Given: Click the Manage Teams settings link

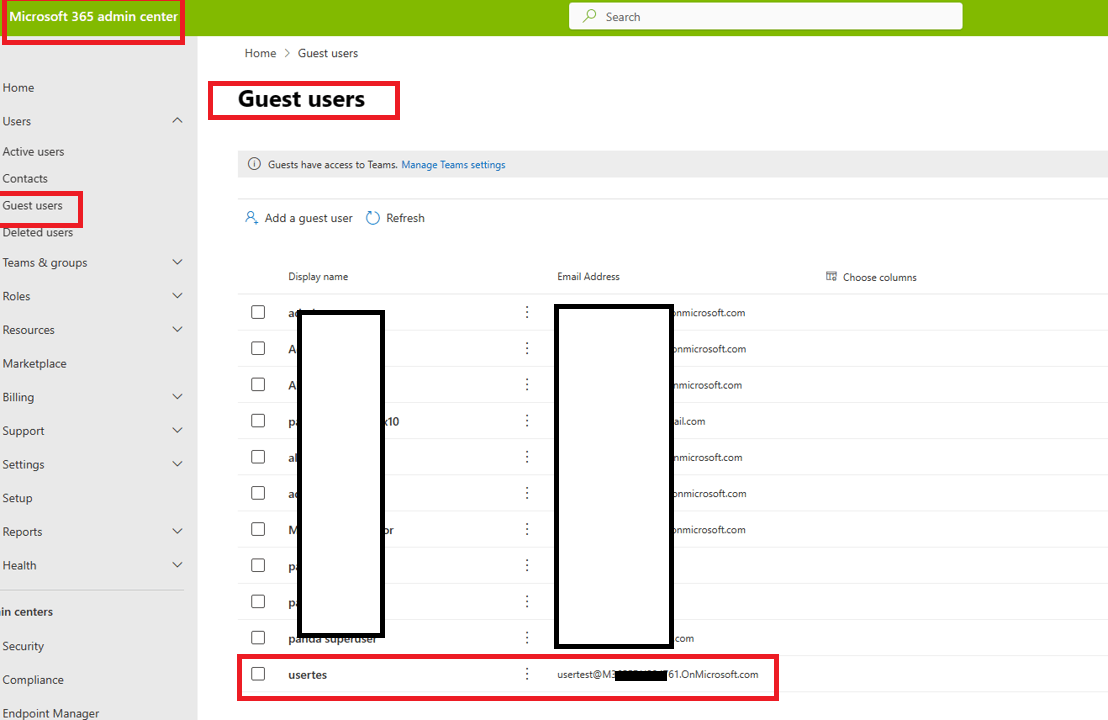Looking at the screenshot, I should (x=453, y=165).
